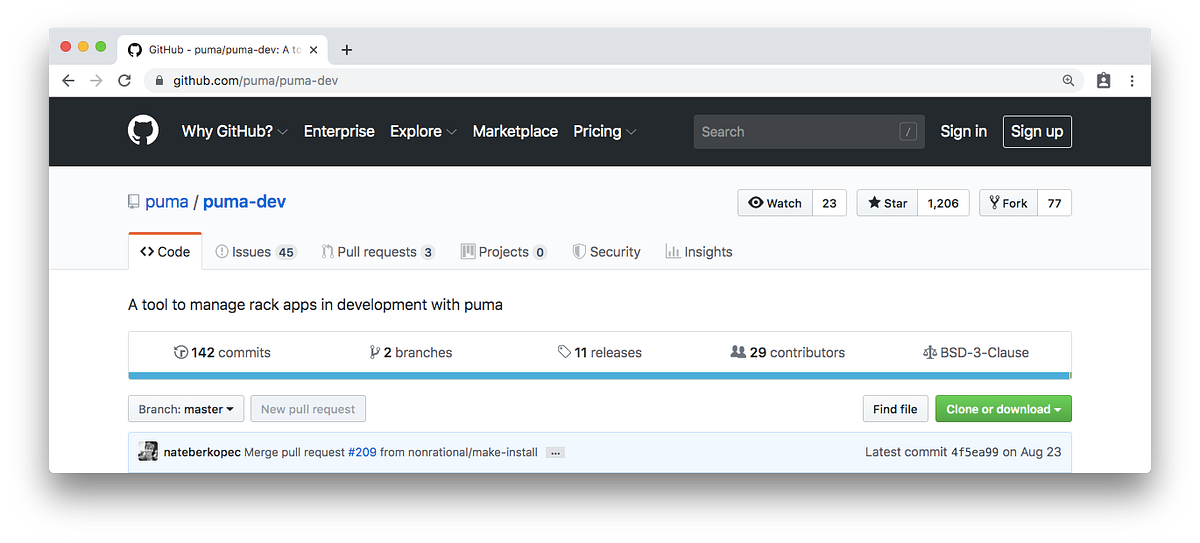This screenshot has width=1200, height=543.
Task: Open Chrome three-dot menu
Action: [x=1132, y=80]
